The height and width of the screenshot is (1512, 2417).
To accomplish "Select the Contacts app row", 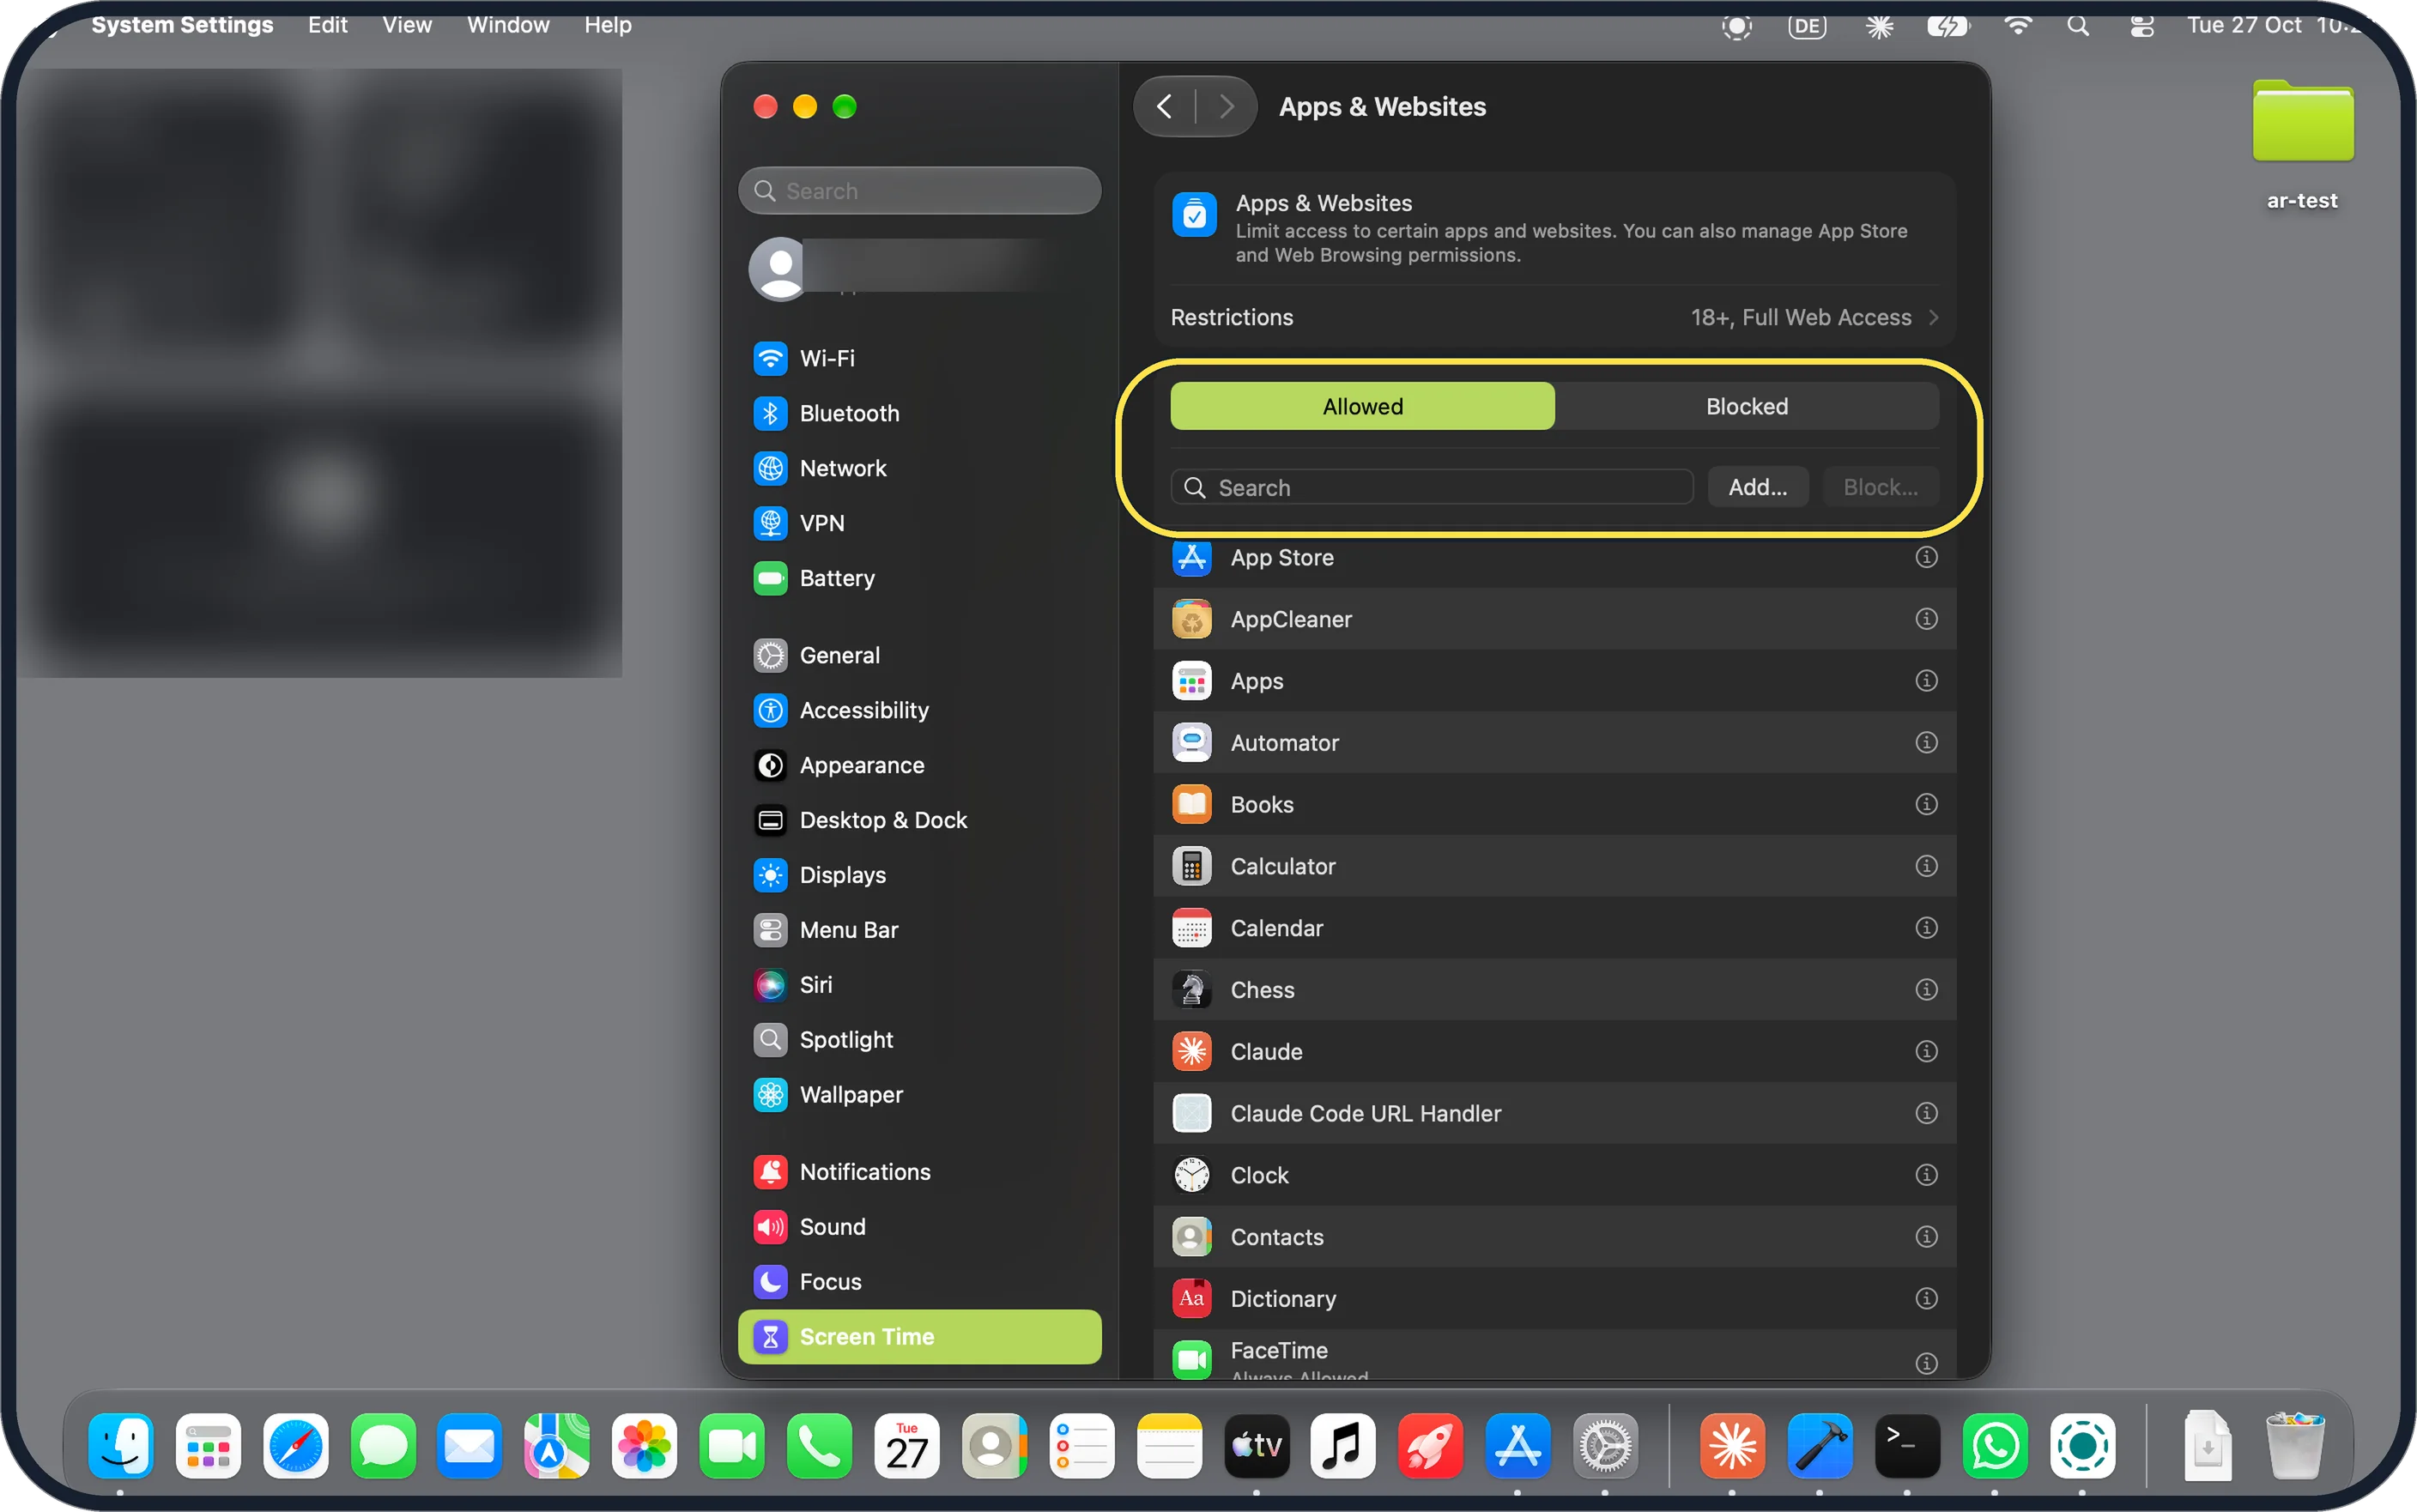I will [x=1554, y=1238].
